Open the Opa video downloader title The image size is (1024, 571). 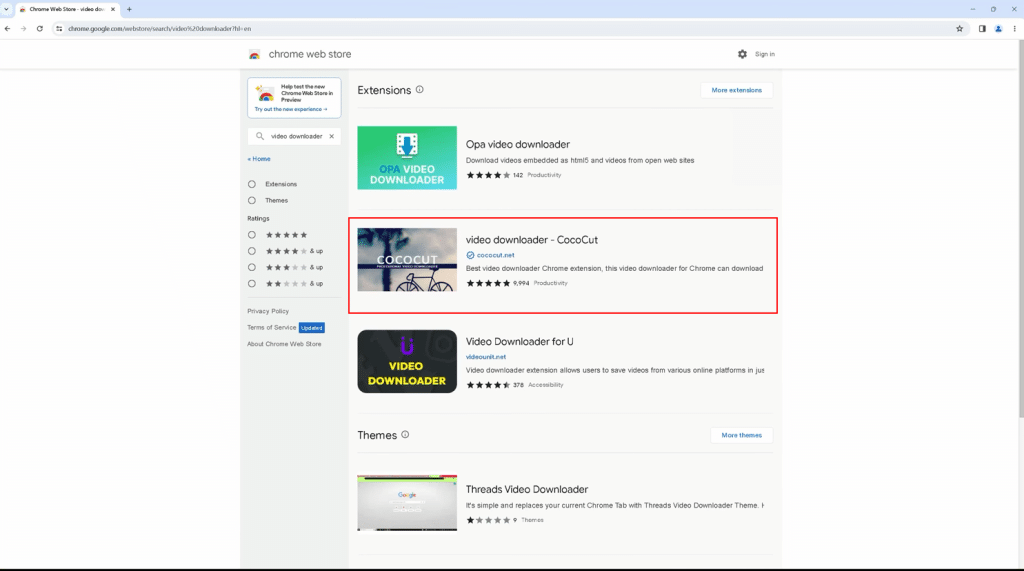click(517, 144)
